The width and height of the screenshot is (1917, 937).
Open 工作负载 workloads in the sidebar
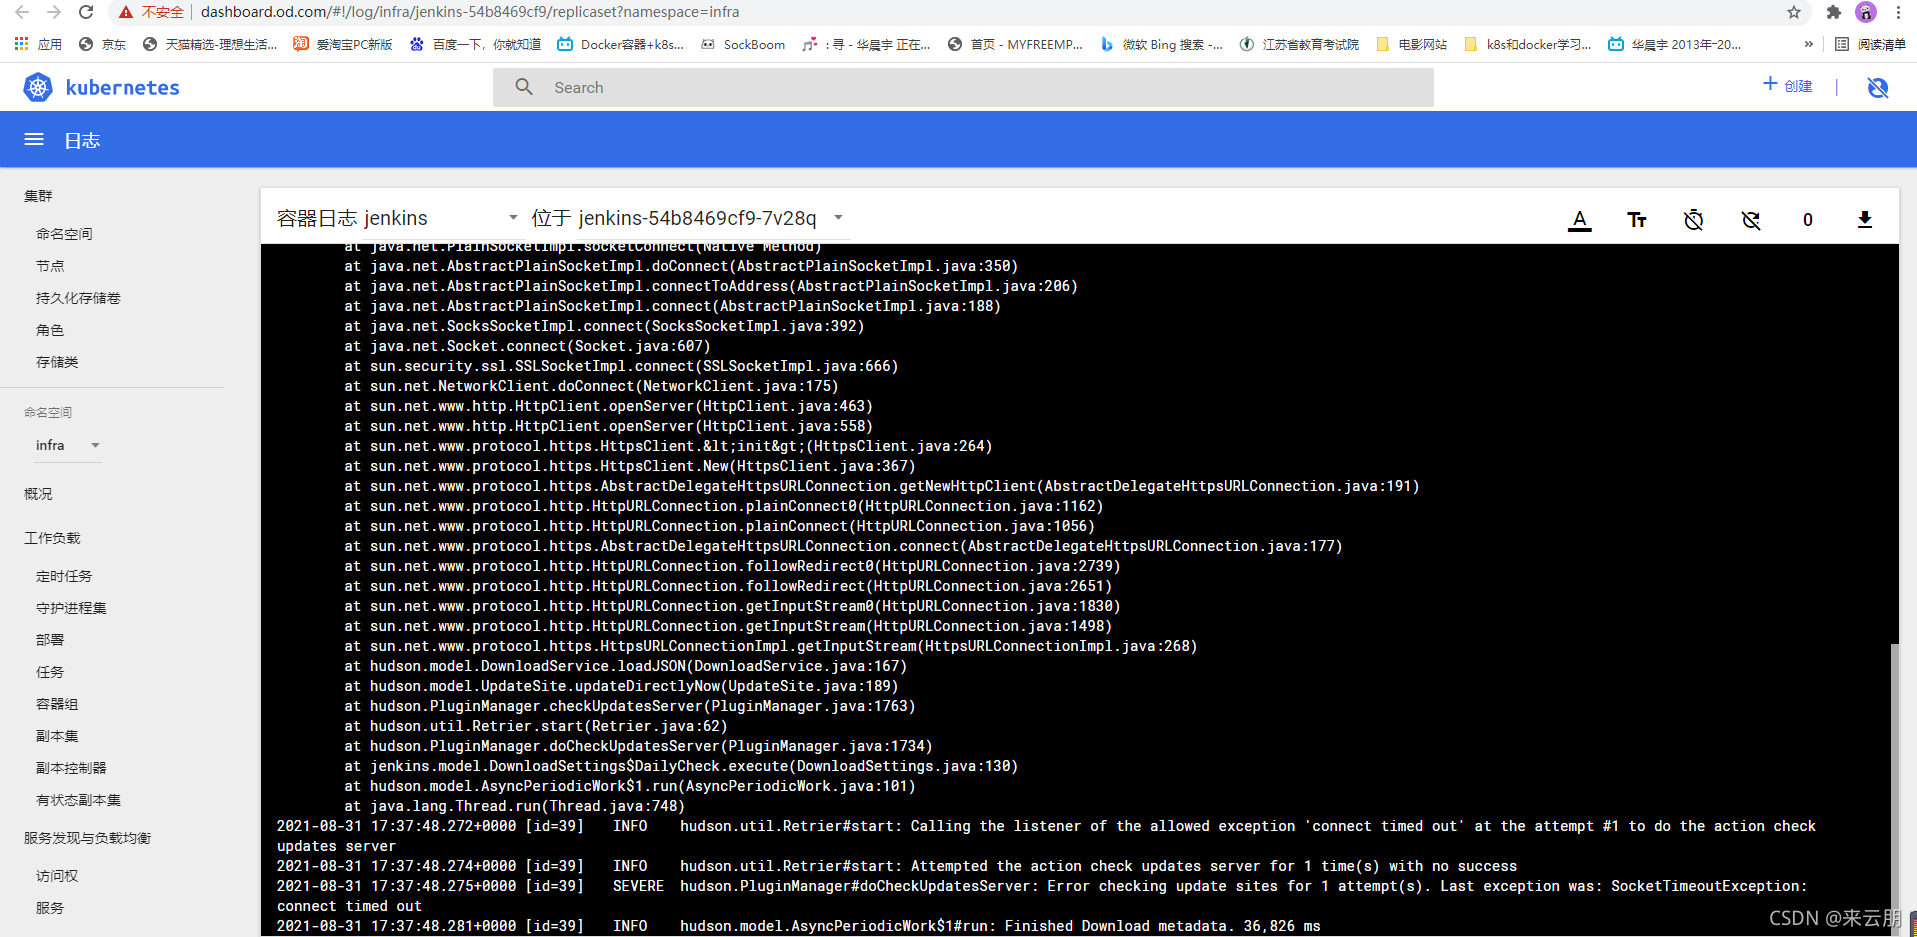pyautogui.click(x=52, y=538)
